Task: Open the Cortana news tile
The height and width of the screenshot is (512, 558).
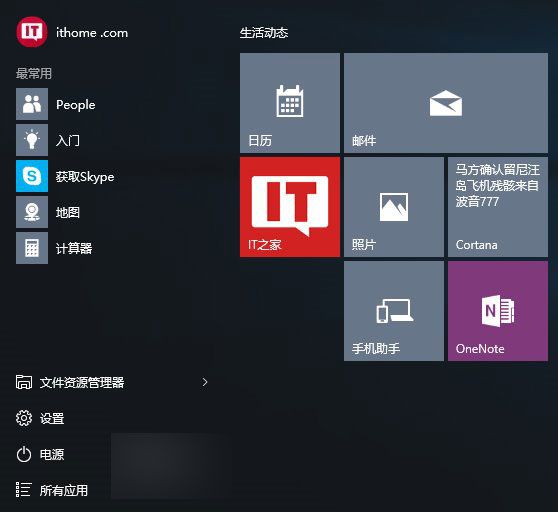Action: coord(498,207)
